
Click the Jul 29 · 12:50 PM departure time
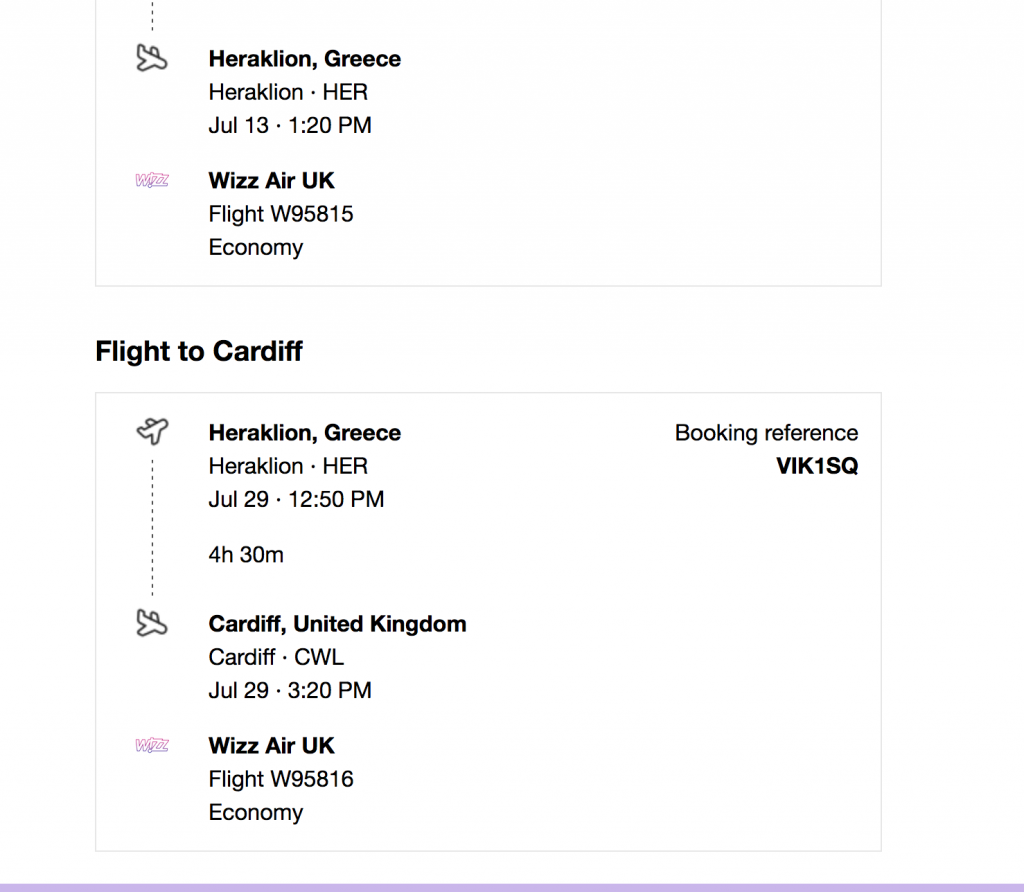[296, 499]
